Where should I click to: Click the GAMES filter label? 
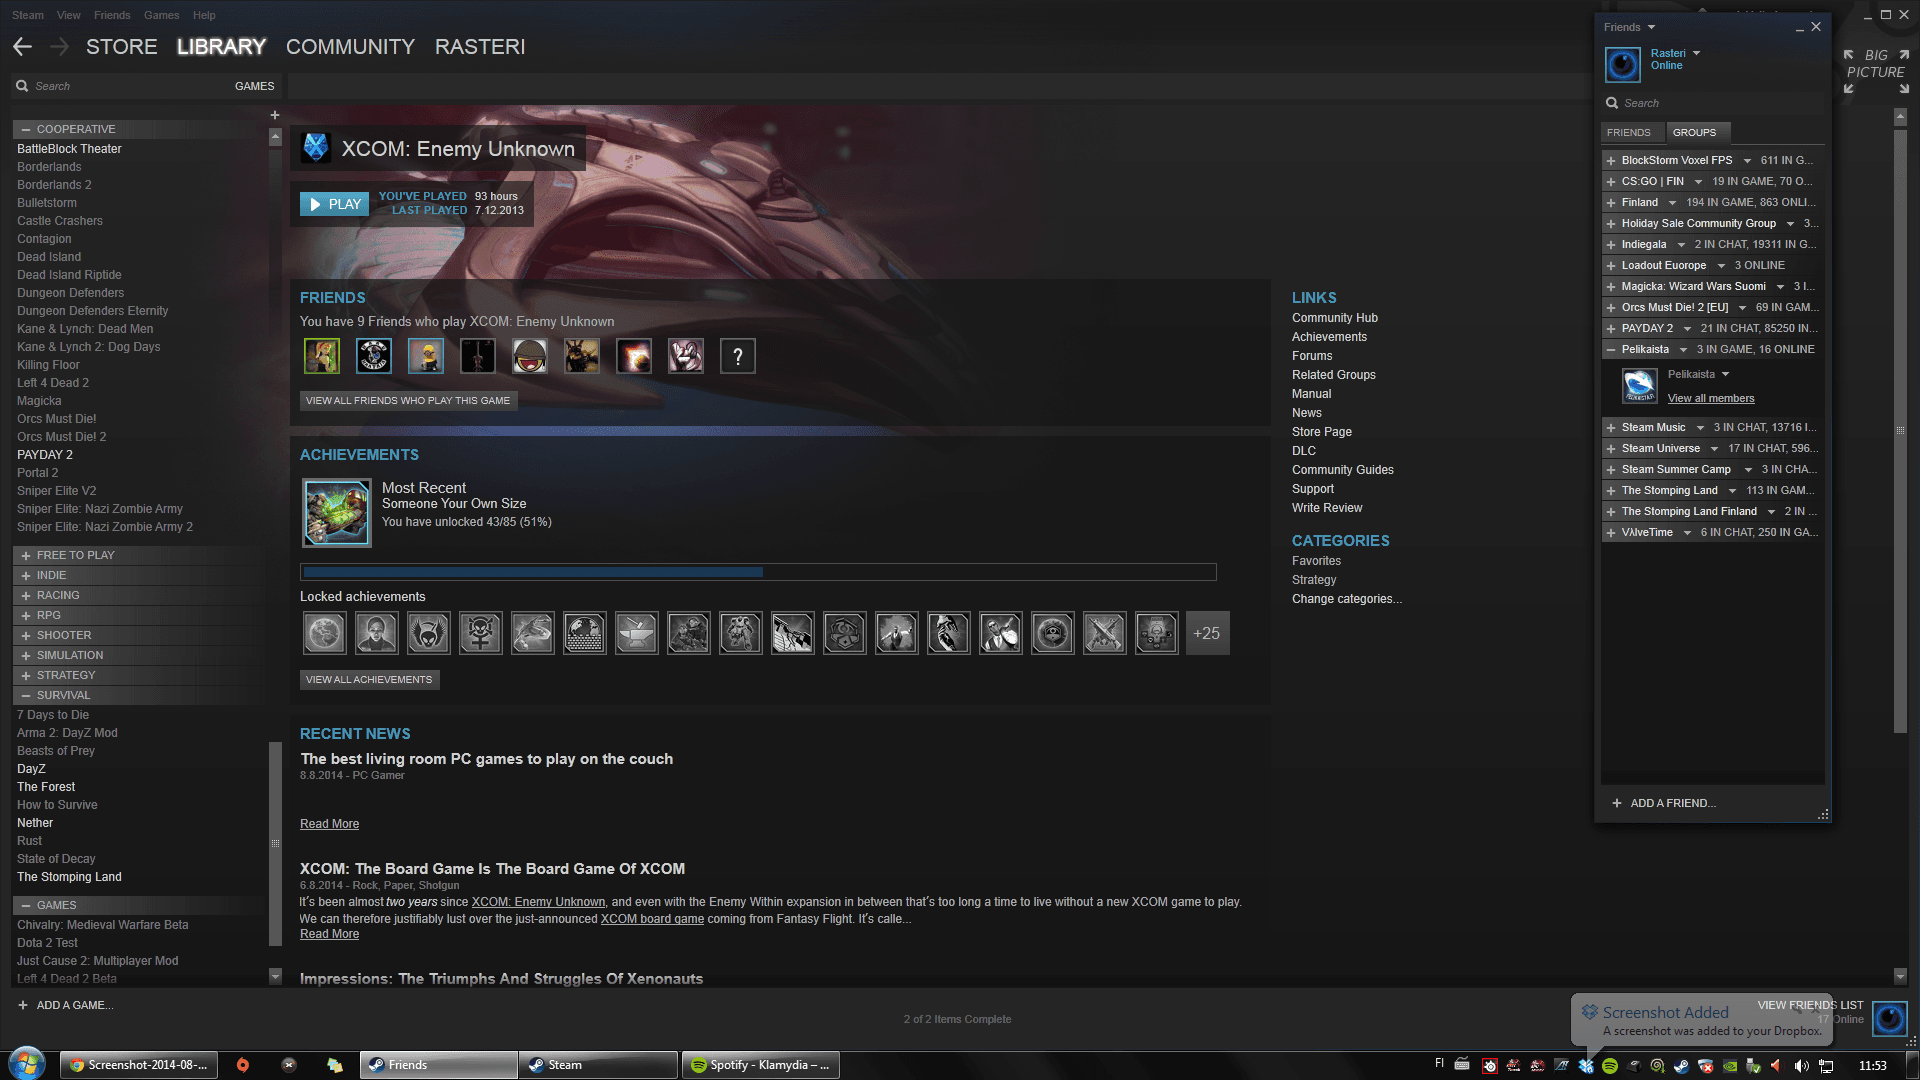click(254, 86)
